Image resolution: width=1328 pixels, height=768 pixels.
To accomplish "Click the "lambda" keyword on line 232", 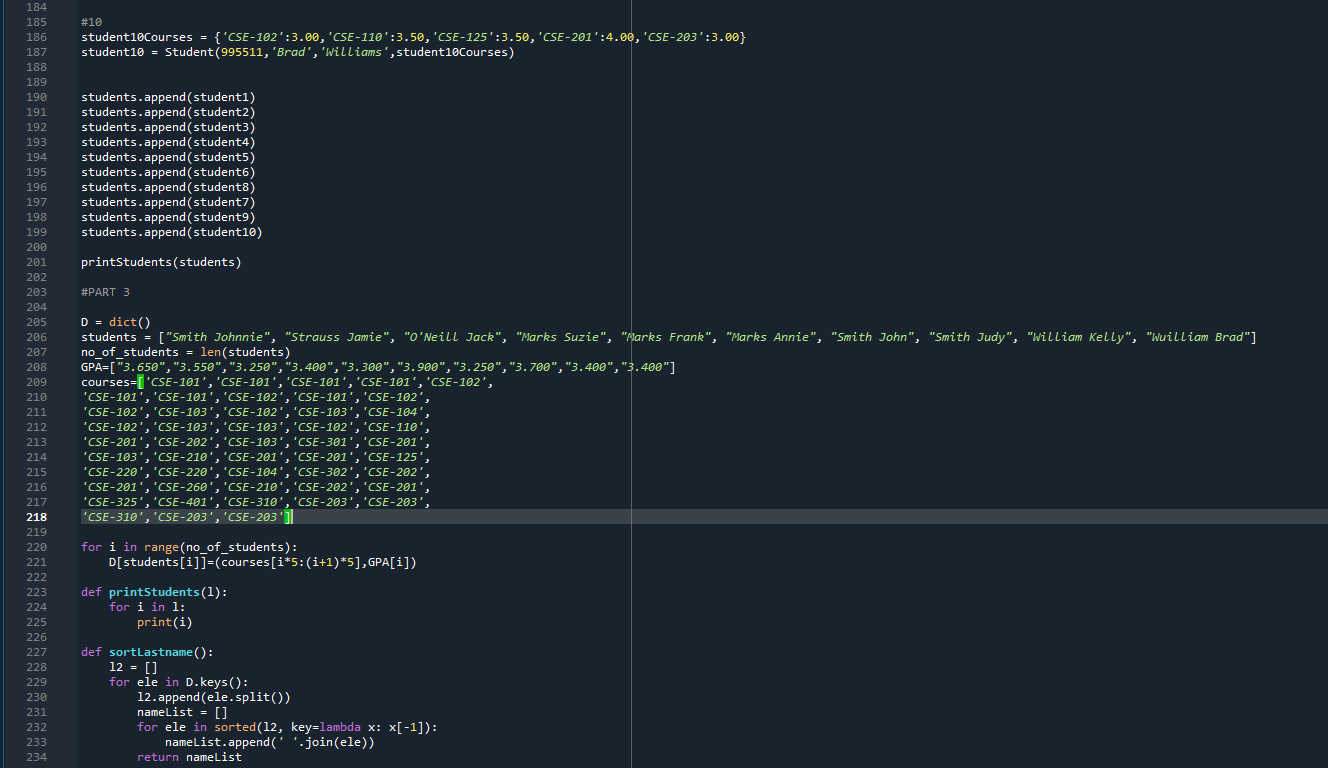I will (x=340, y=726).
